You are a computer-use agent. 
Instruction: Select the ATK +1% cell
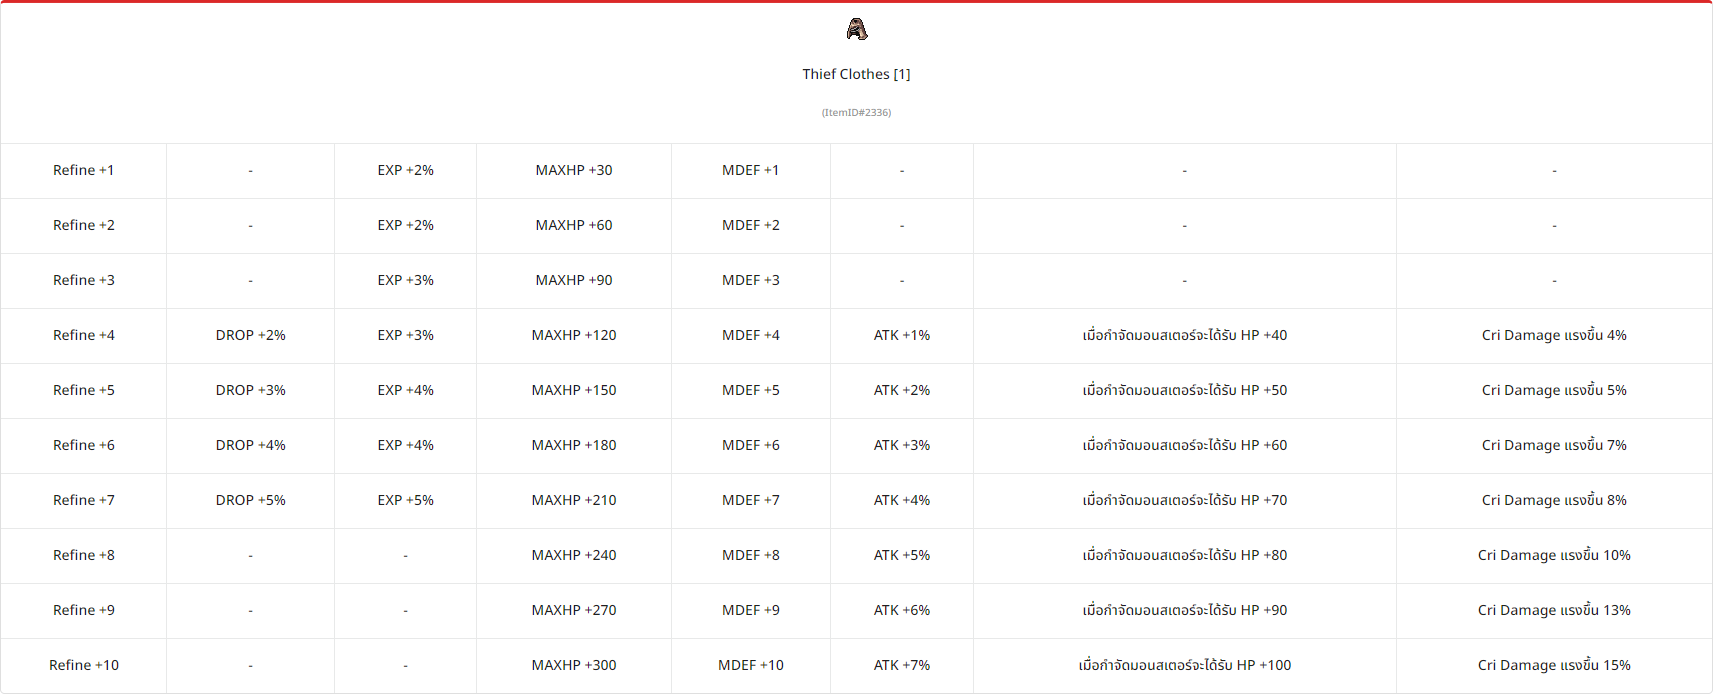(x=902, y=336)
